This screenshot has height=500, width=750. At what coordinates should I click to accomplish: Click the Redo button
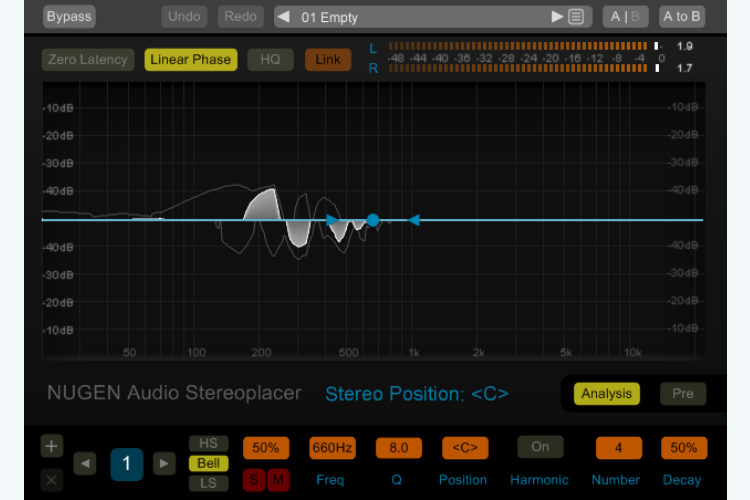click(241, 17)
